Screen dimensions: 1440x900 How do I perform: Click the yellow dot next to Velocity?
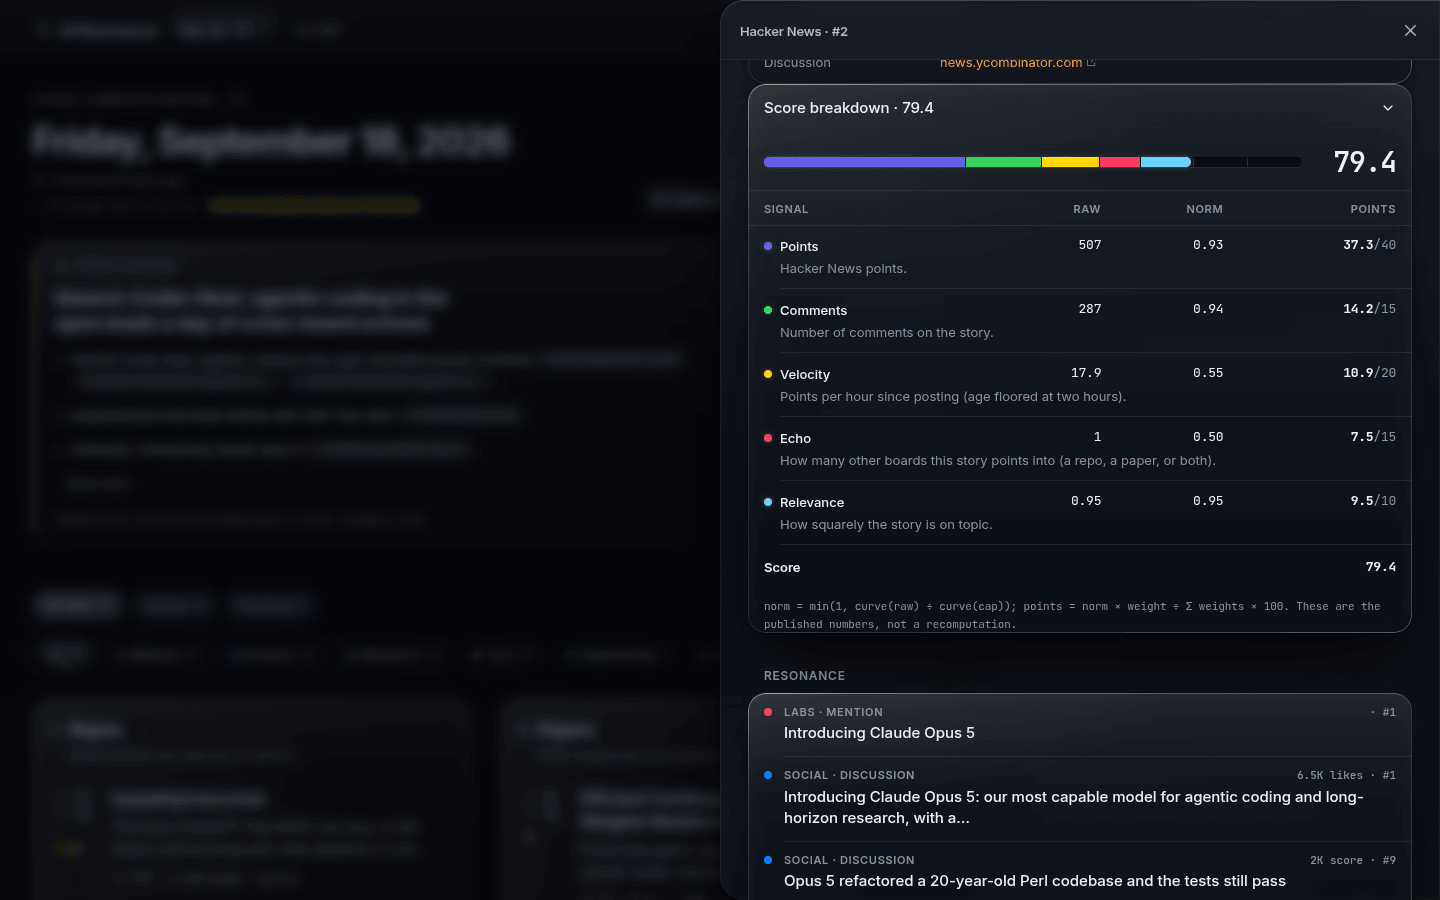(768, 374)
